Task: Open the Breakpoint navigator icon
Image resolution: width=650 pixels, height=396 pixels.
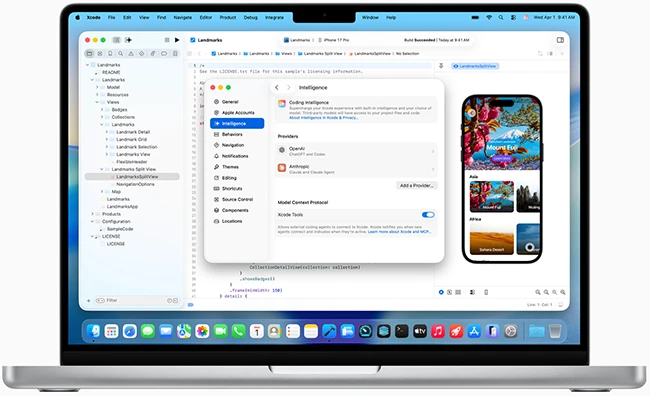Action: pyautogui.click(x=164, y=53)
